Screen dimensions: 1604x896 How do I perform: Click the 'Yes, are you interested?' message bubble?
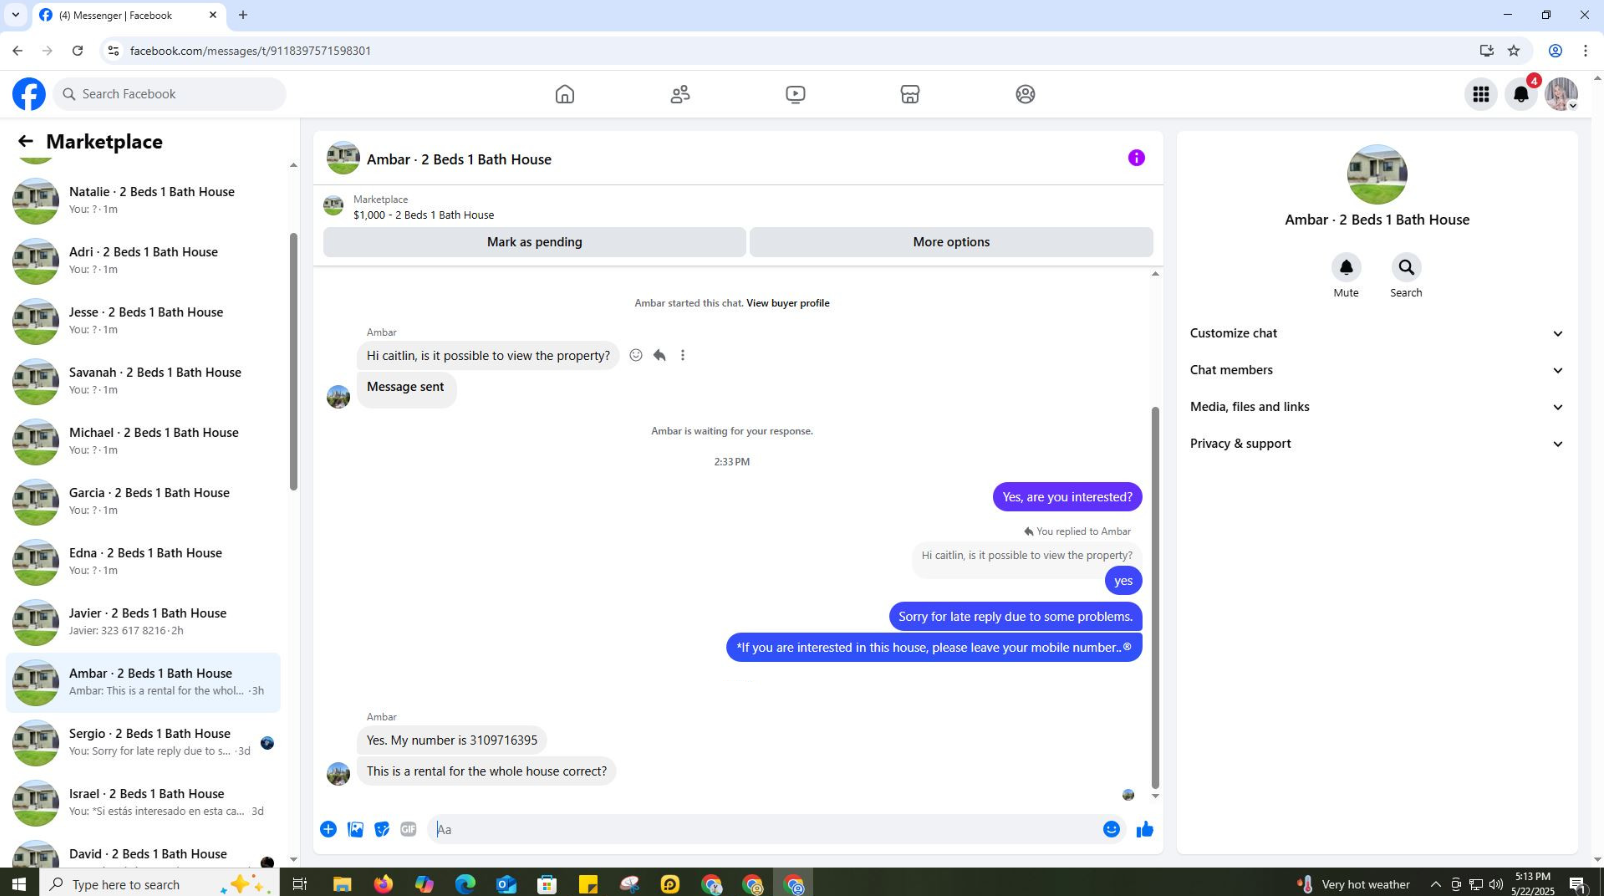point(1067,497)
